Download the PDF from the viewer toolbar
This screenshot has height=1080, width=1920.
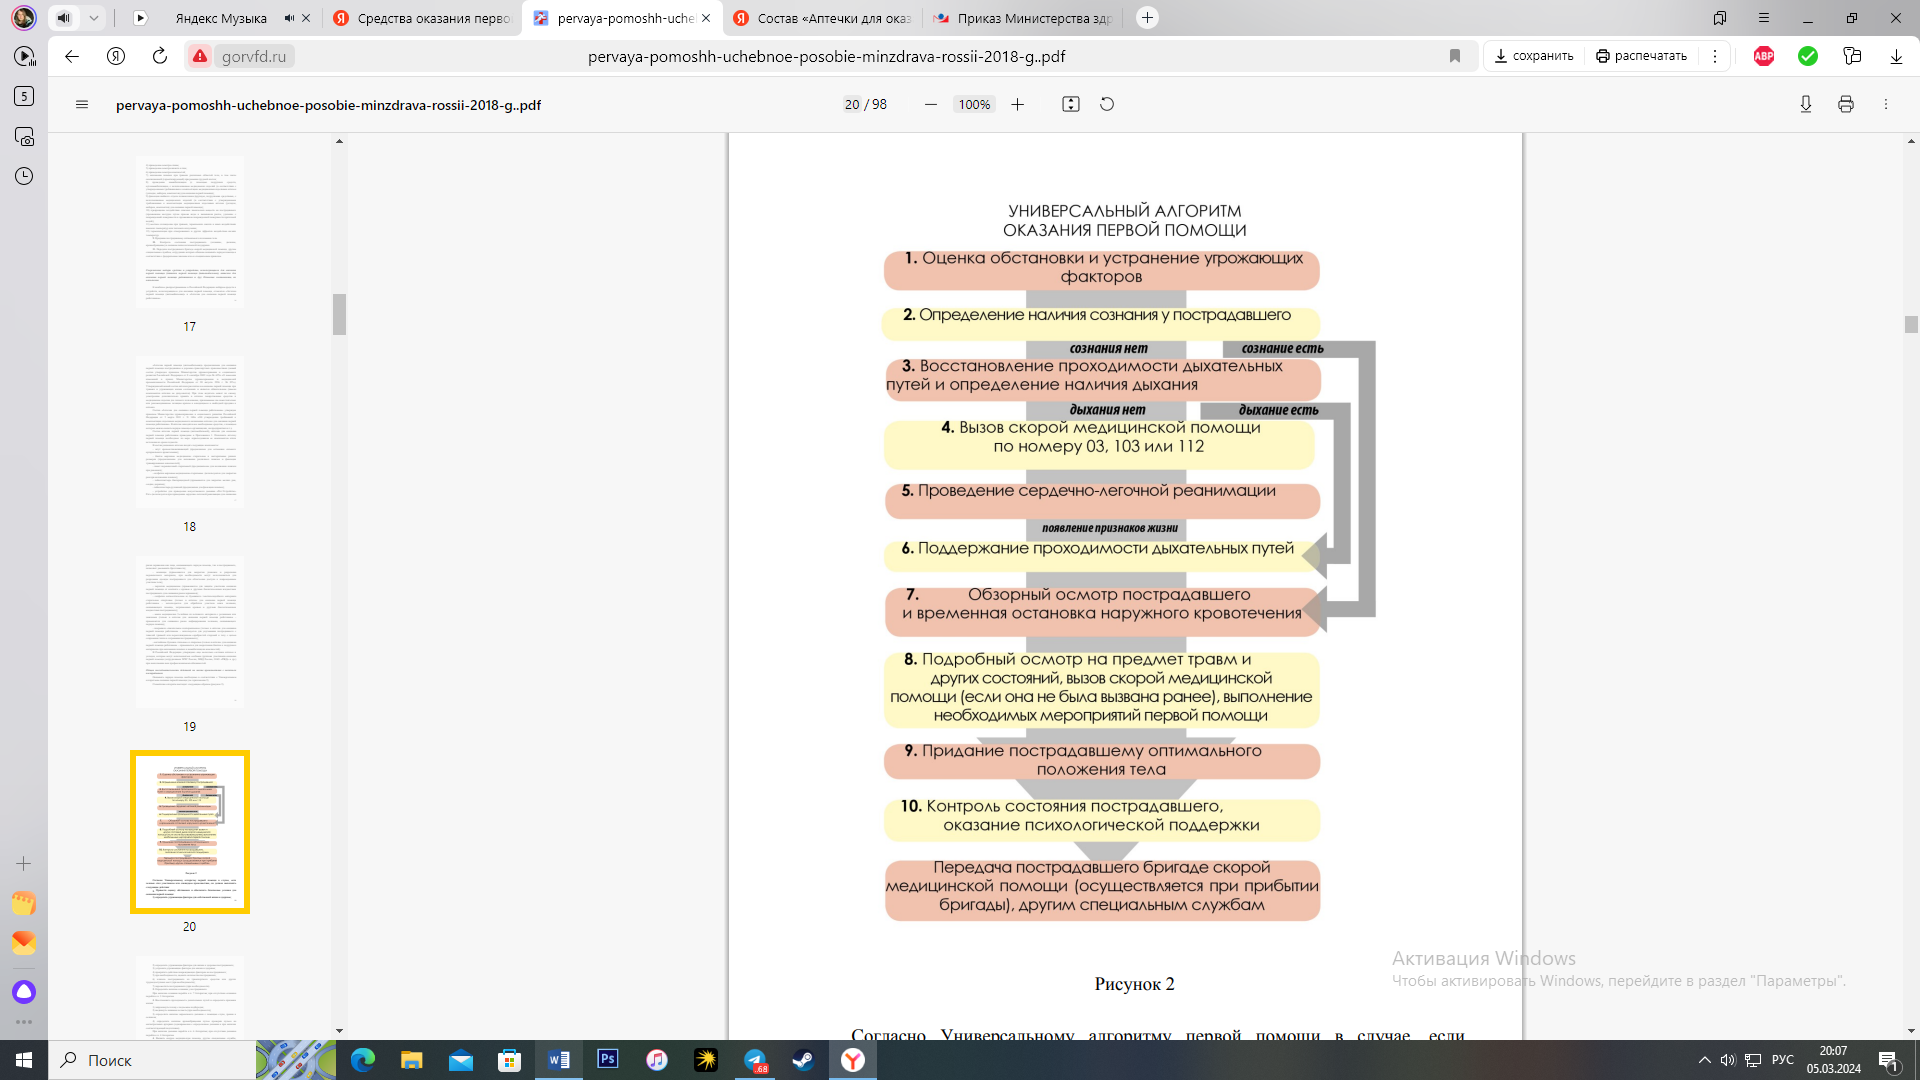[x=1806, y=105]
